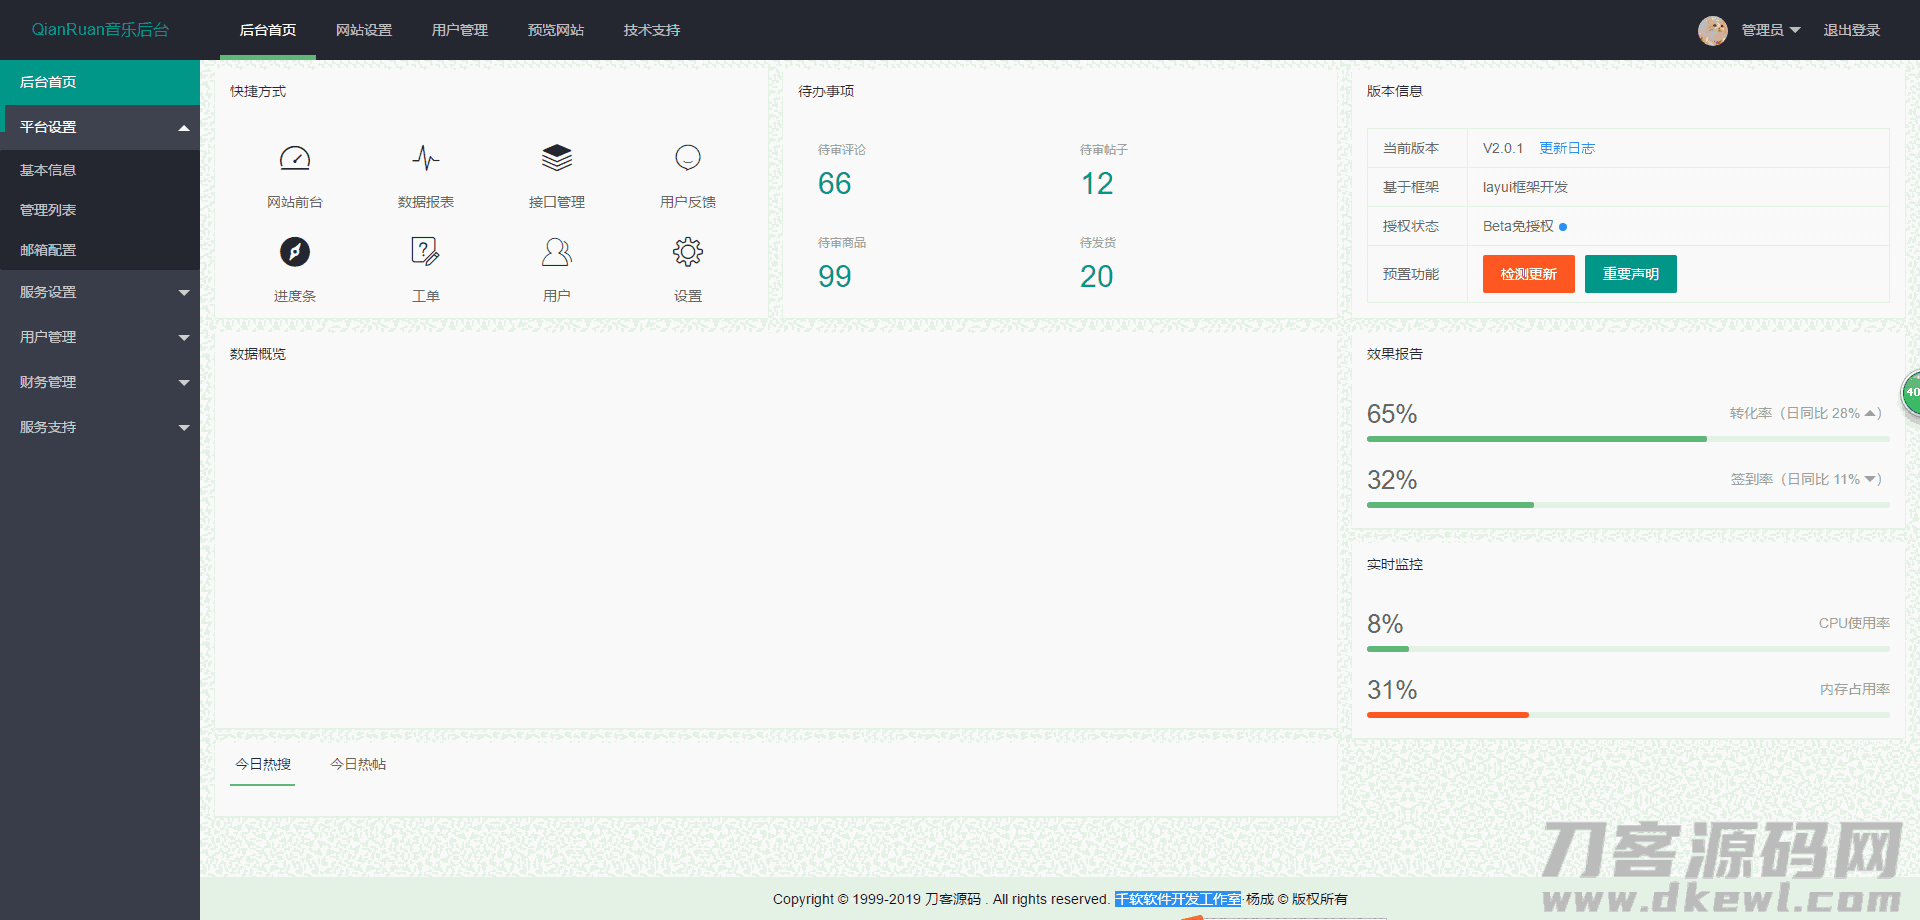
Task: Open the 进度条 compass icon
Action: [x=294, y=252]
